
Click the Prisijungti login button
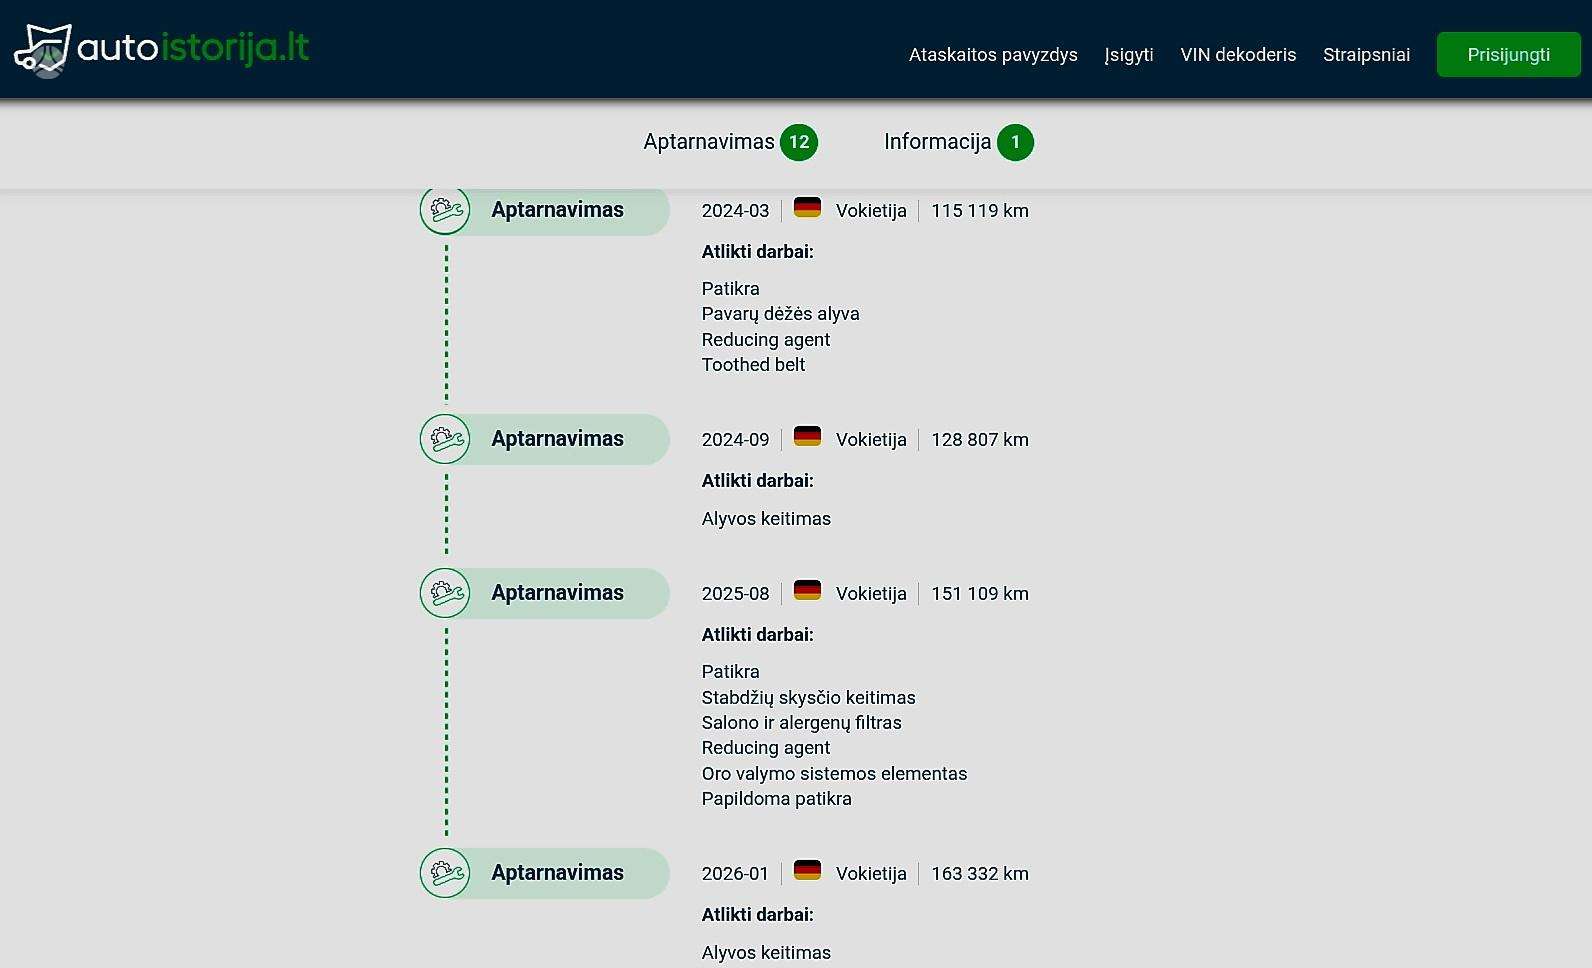click(x=1509, y=55)
